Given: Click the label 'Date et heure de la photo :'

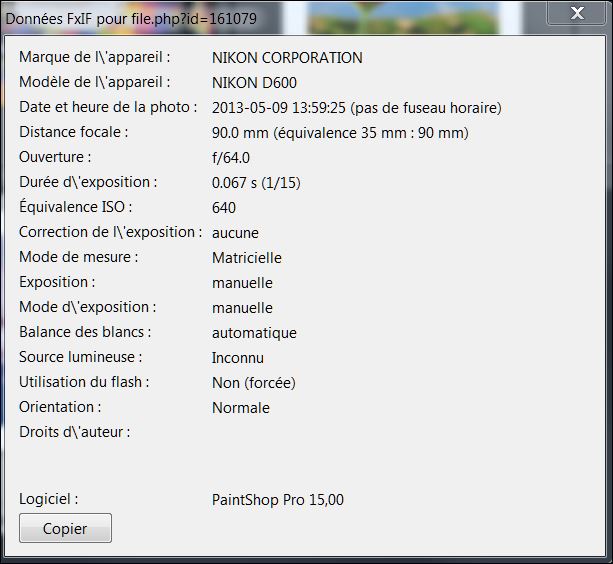Looking at the screenshot, I should [108, 107].
